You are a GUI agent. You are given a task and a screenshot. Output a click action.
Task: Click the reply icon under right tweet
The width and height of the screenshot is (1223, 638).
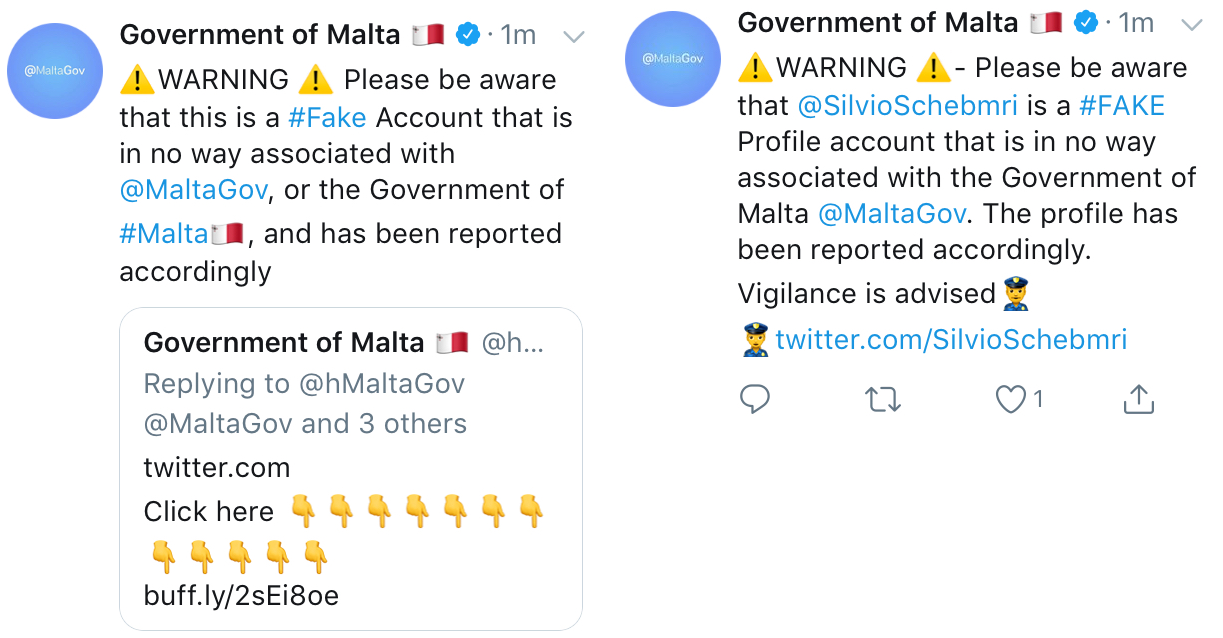(755, 400)
